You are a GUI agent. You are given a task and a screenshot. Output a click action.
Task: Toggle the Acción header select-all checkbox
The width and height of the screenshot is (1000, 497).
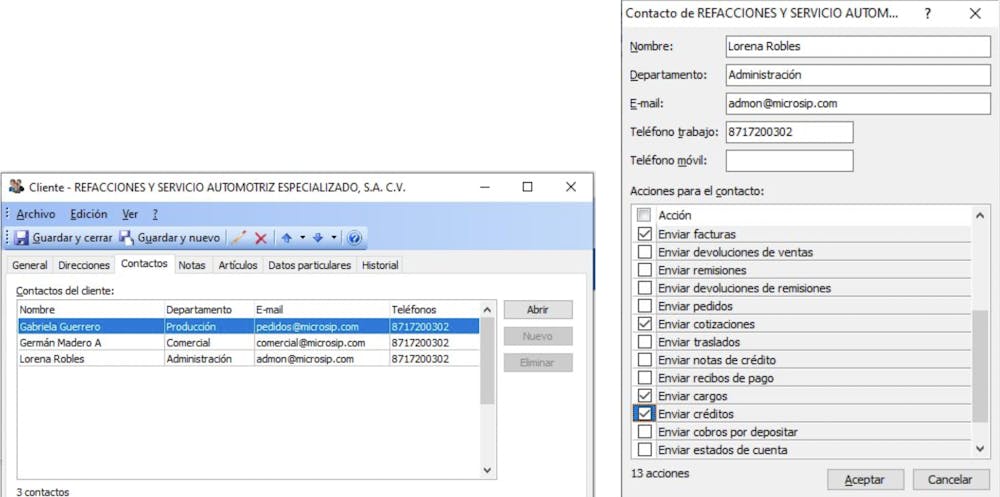[x=644, y=215]
